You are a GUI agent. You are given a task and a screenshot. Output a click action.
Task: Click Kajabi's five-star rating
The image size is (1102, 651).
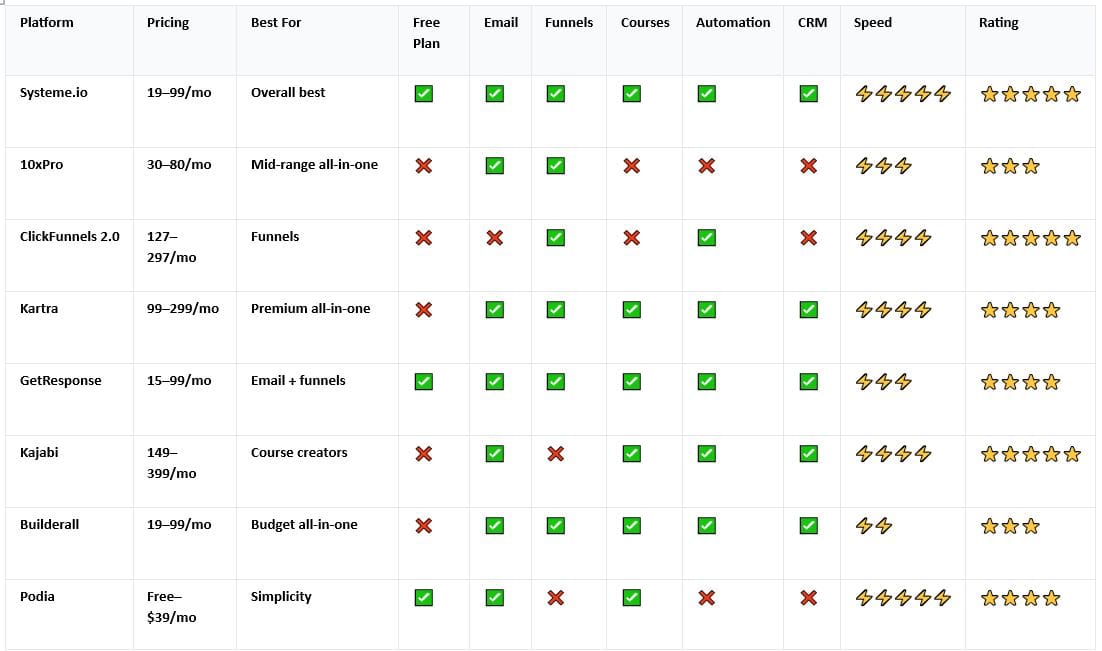pos(1031,454)
